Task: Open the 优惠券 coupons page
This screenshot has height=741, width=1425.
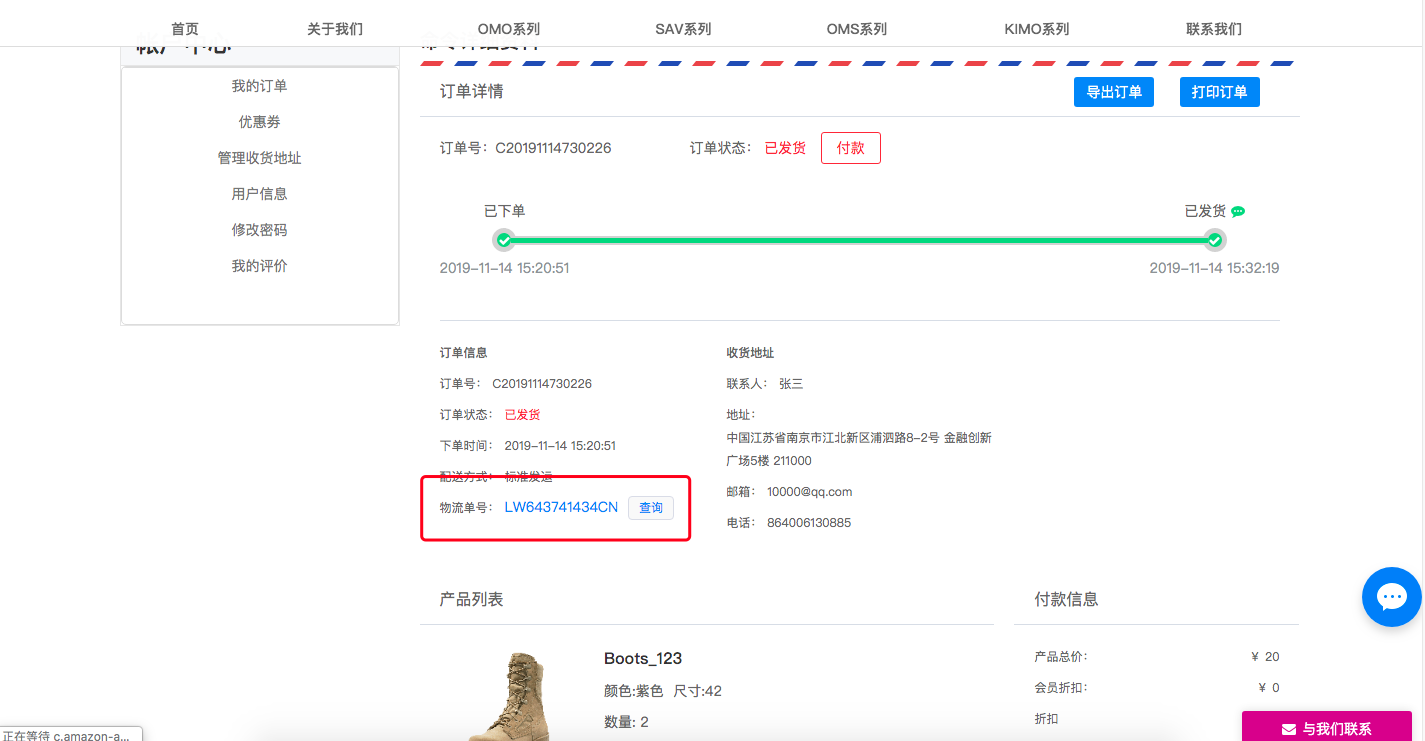Action: (259, 121)
